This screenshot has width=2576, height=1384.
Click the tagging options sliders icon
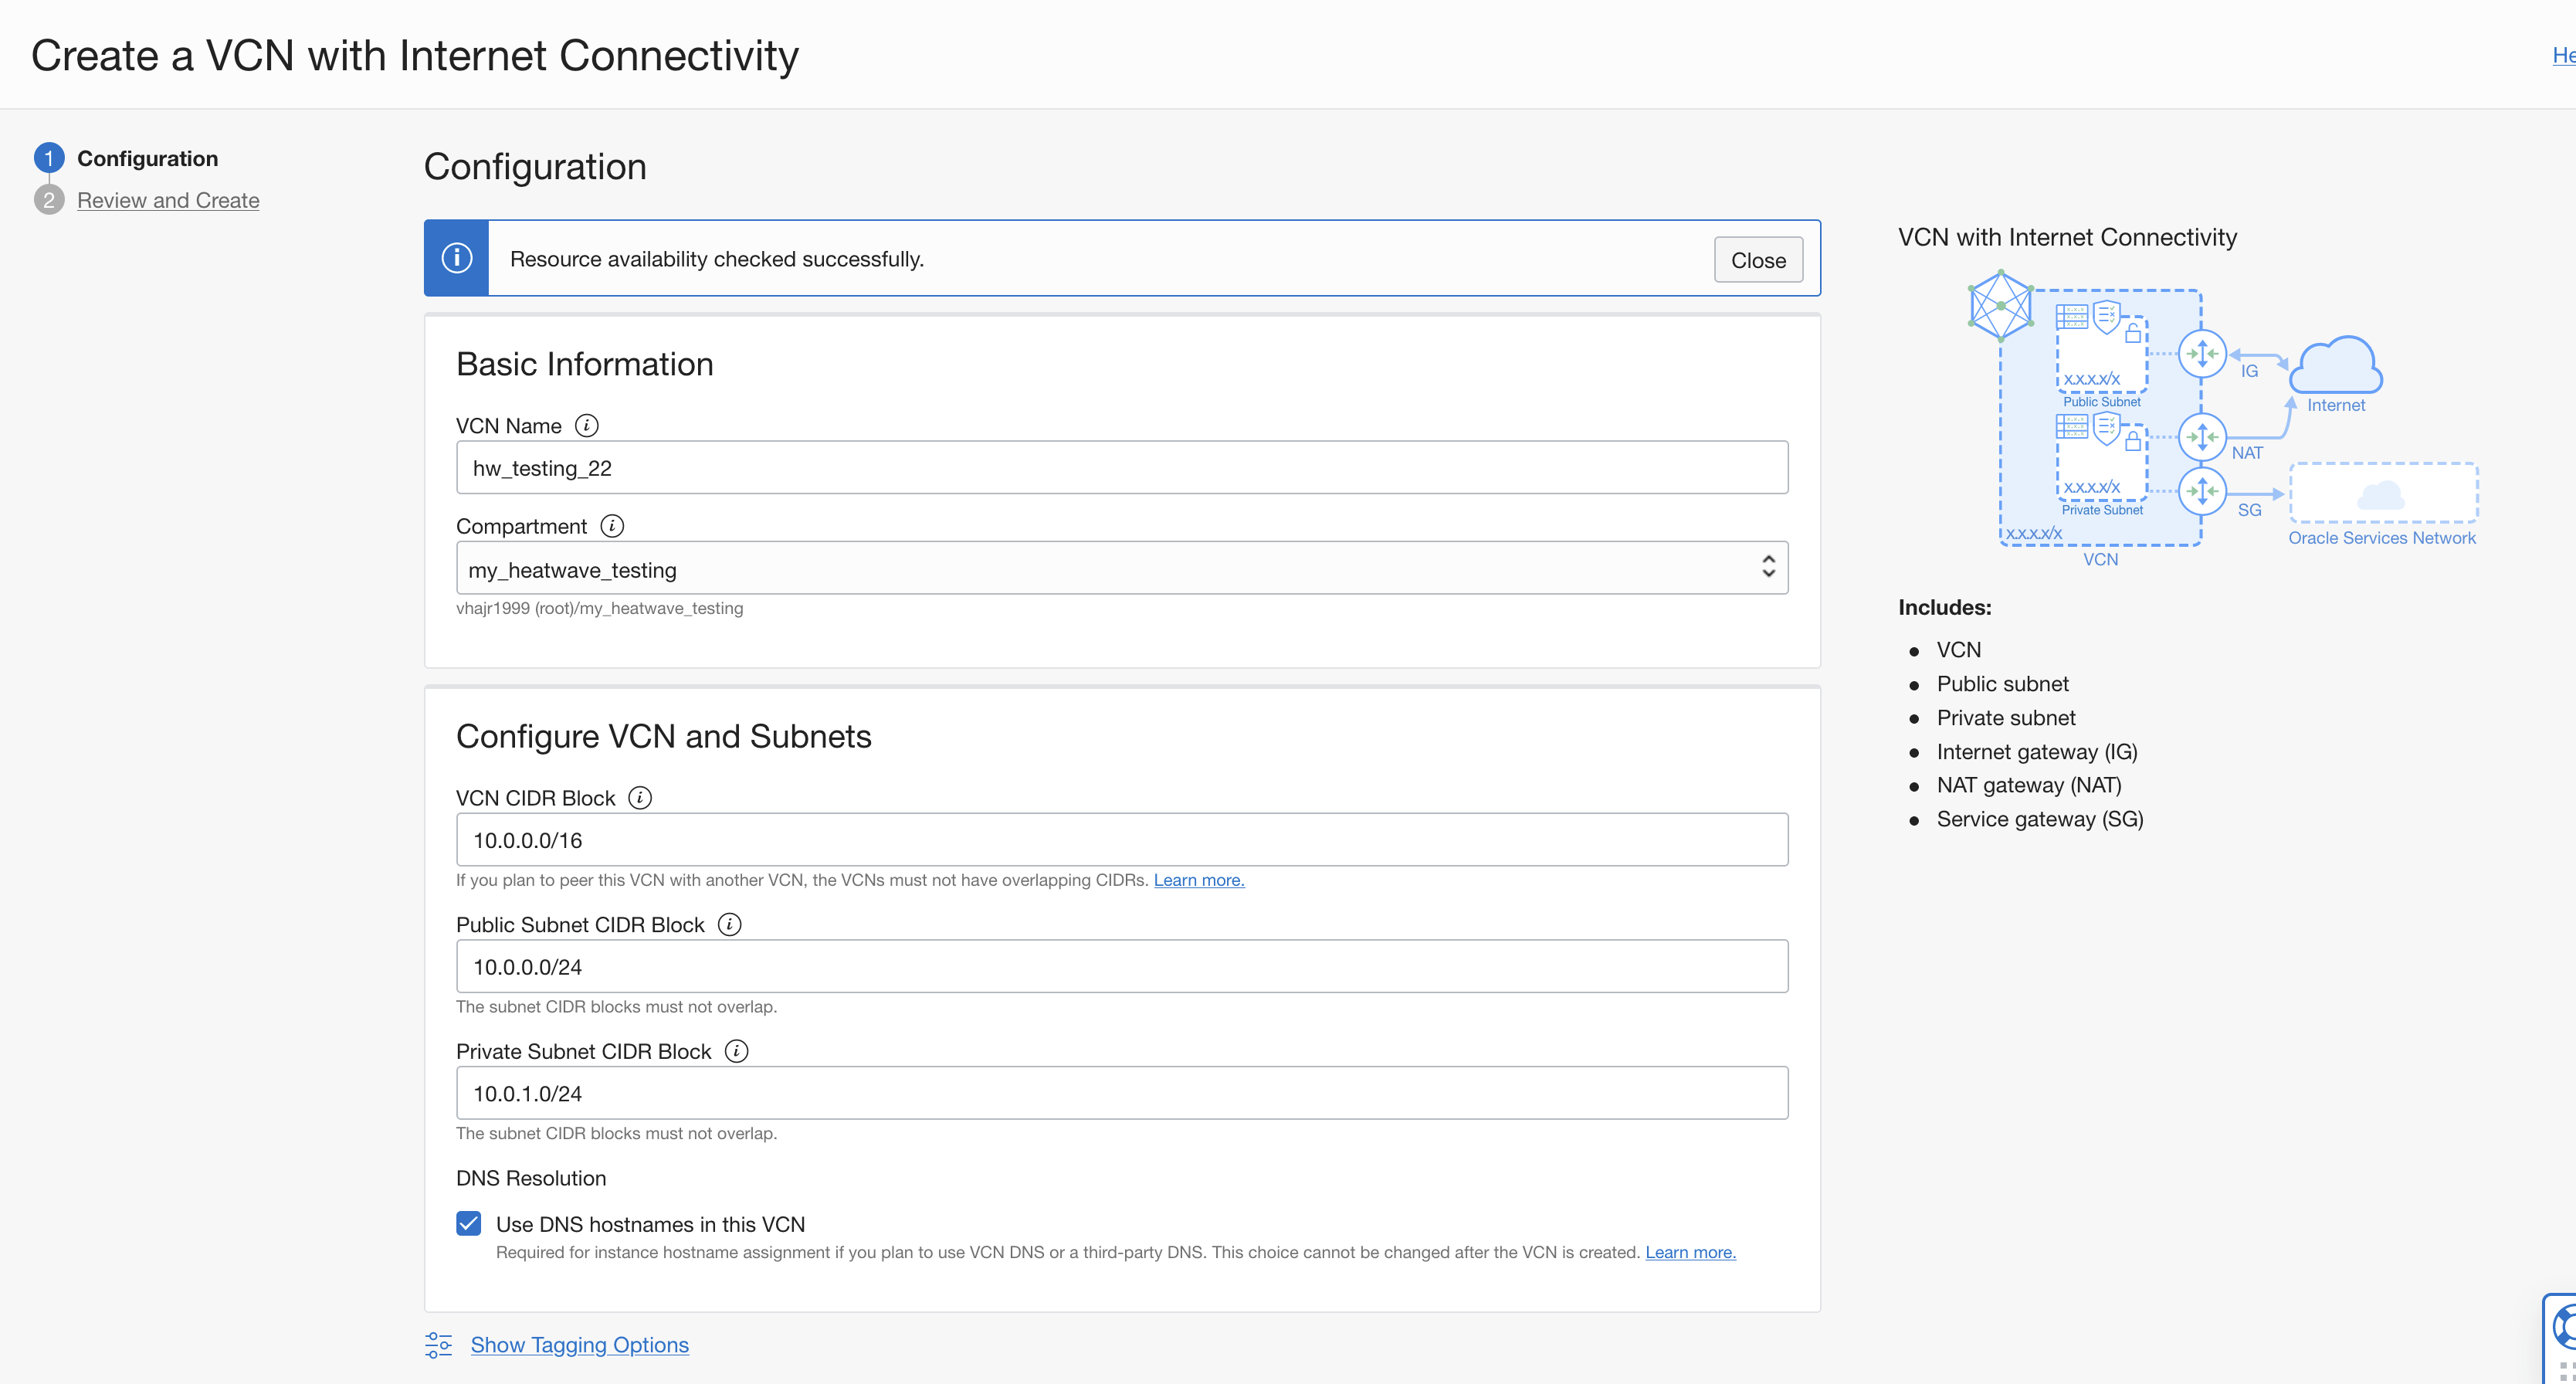(x=438, y=1345)
